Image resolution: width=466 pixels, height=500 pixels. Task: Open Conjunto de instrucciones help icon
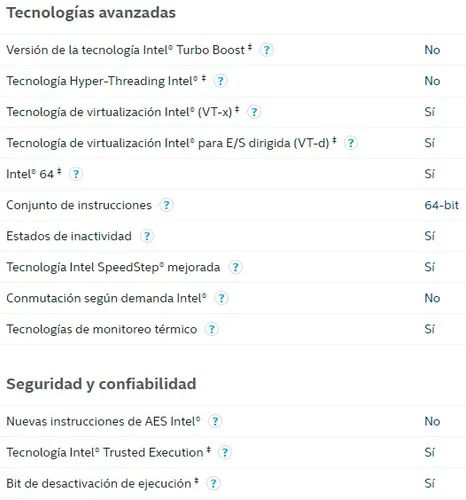166,205
